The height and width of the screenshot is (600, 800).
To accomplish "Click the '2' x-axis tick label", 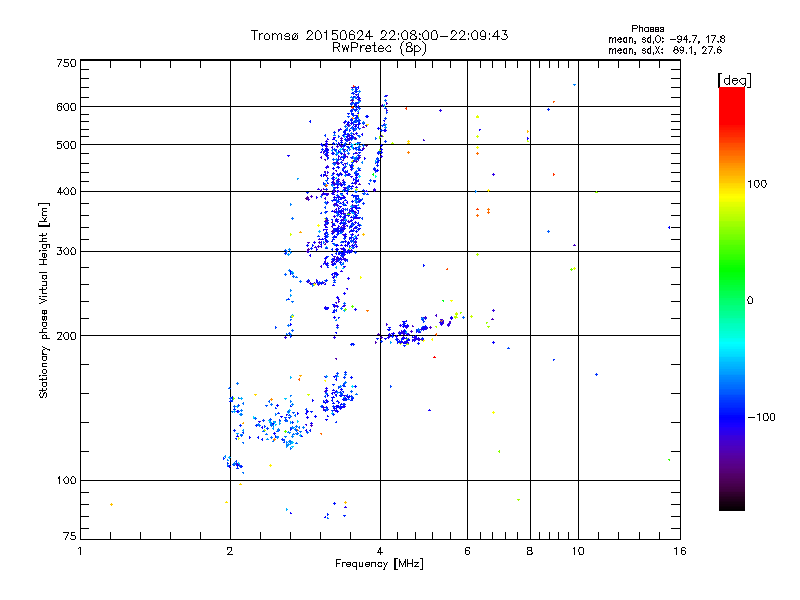I will tap(230, 551).
